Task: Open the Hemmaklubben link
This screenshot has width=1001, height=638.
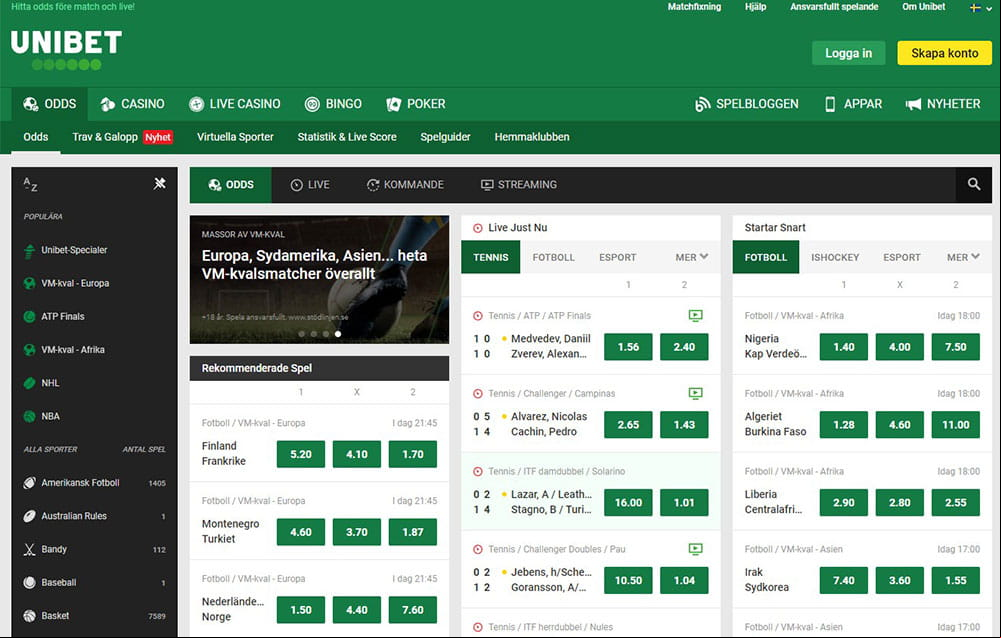Action: (532, 137)
